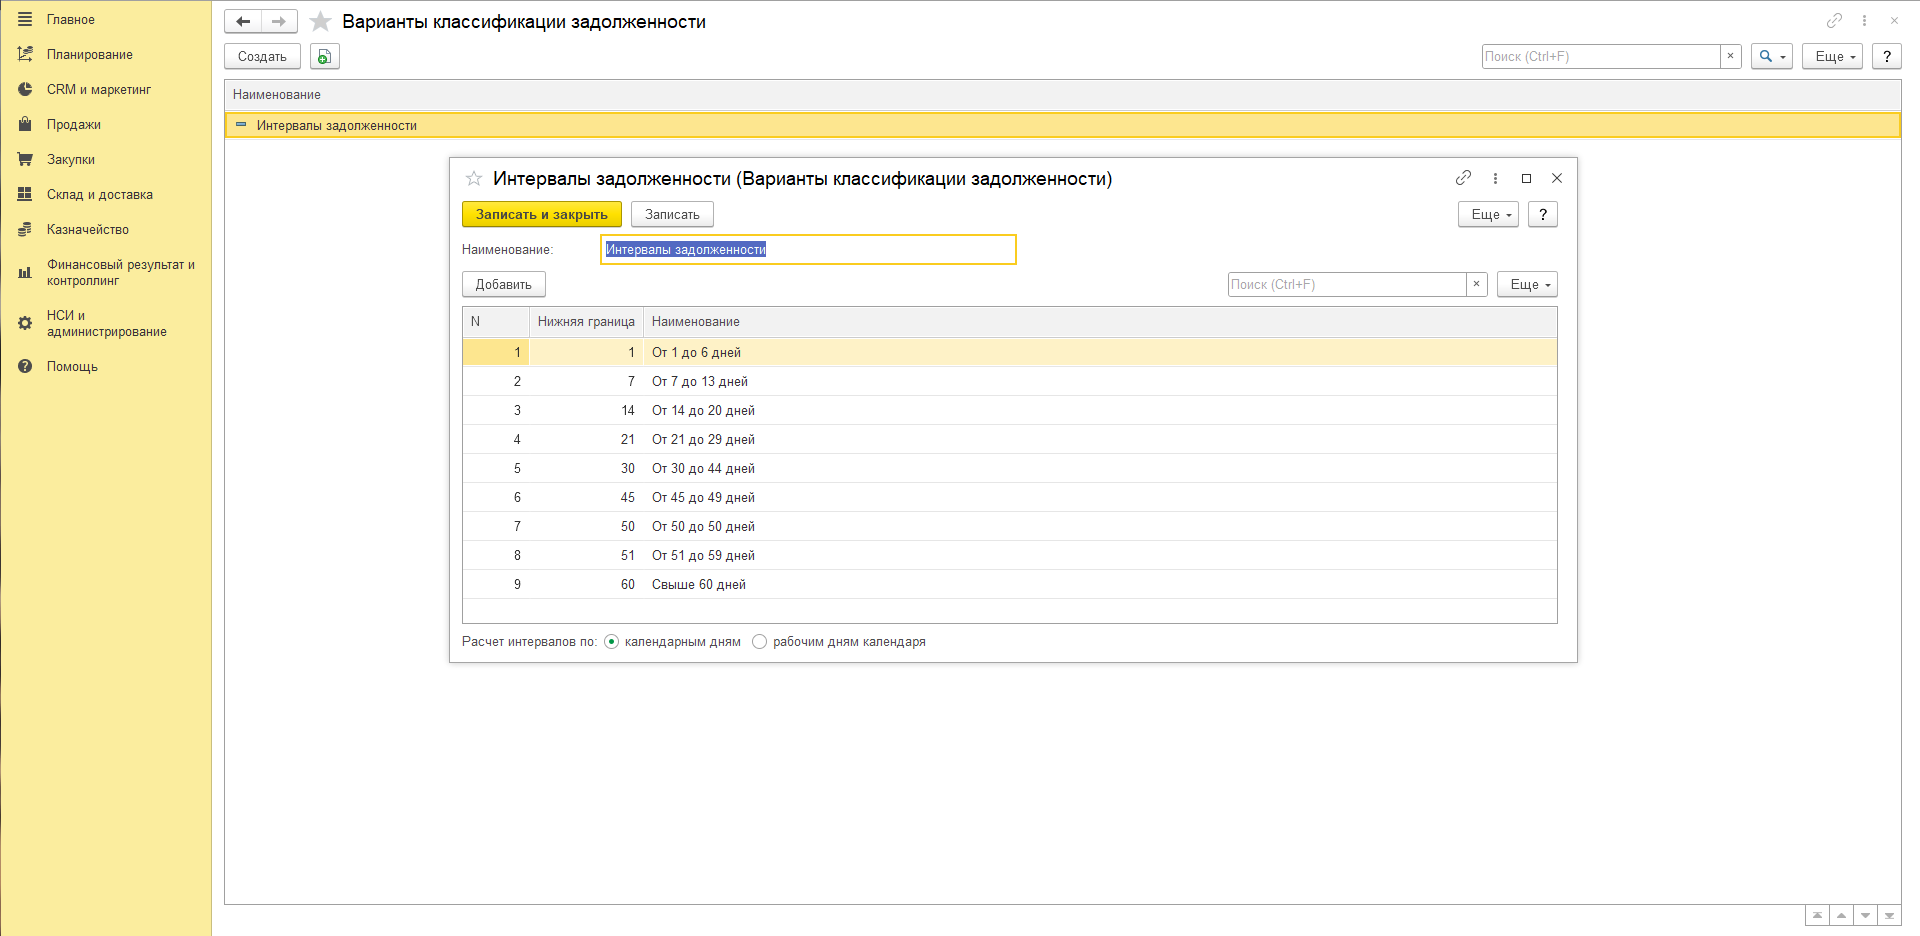Get link icon in main window header
Viewport: 1920px width, 936px height.
1834,20
